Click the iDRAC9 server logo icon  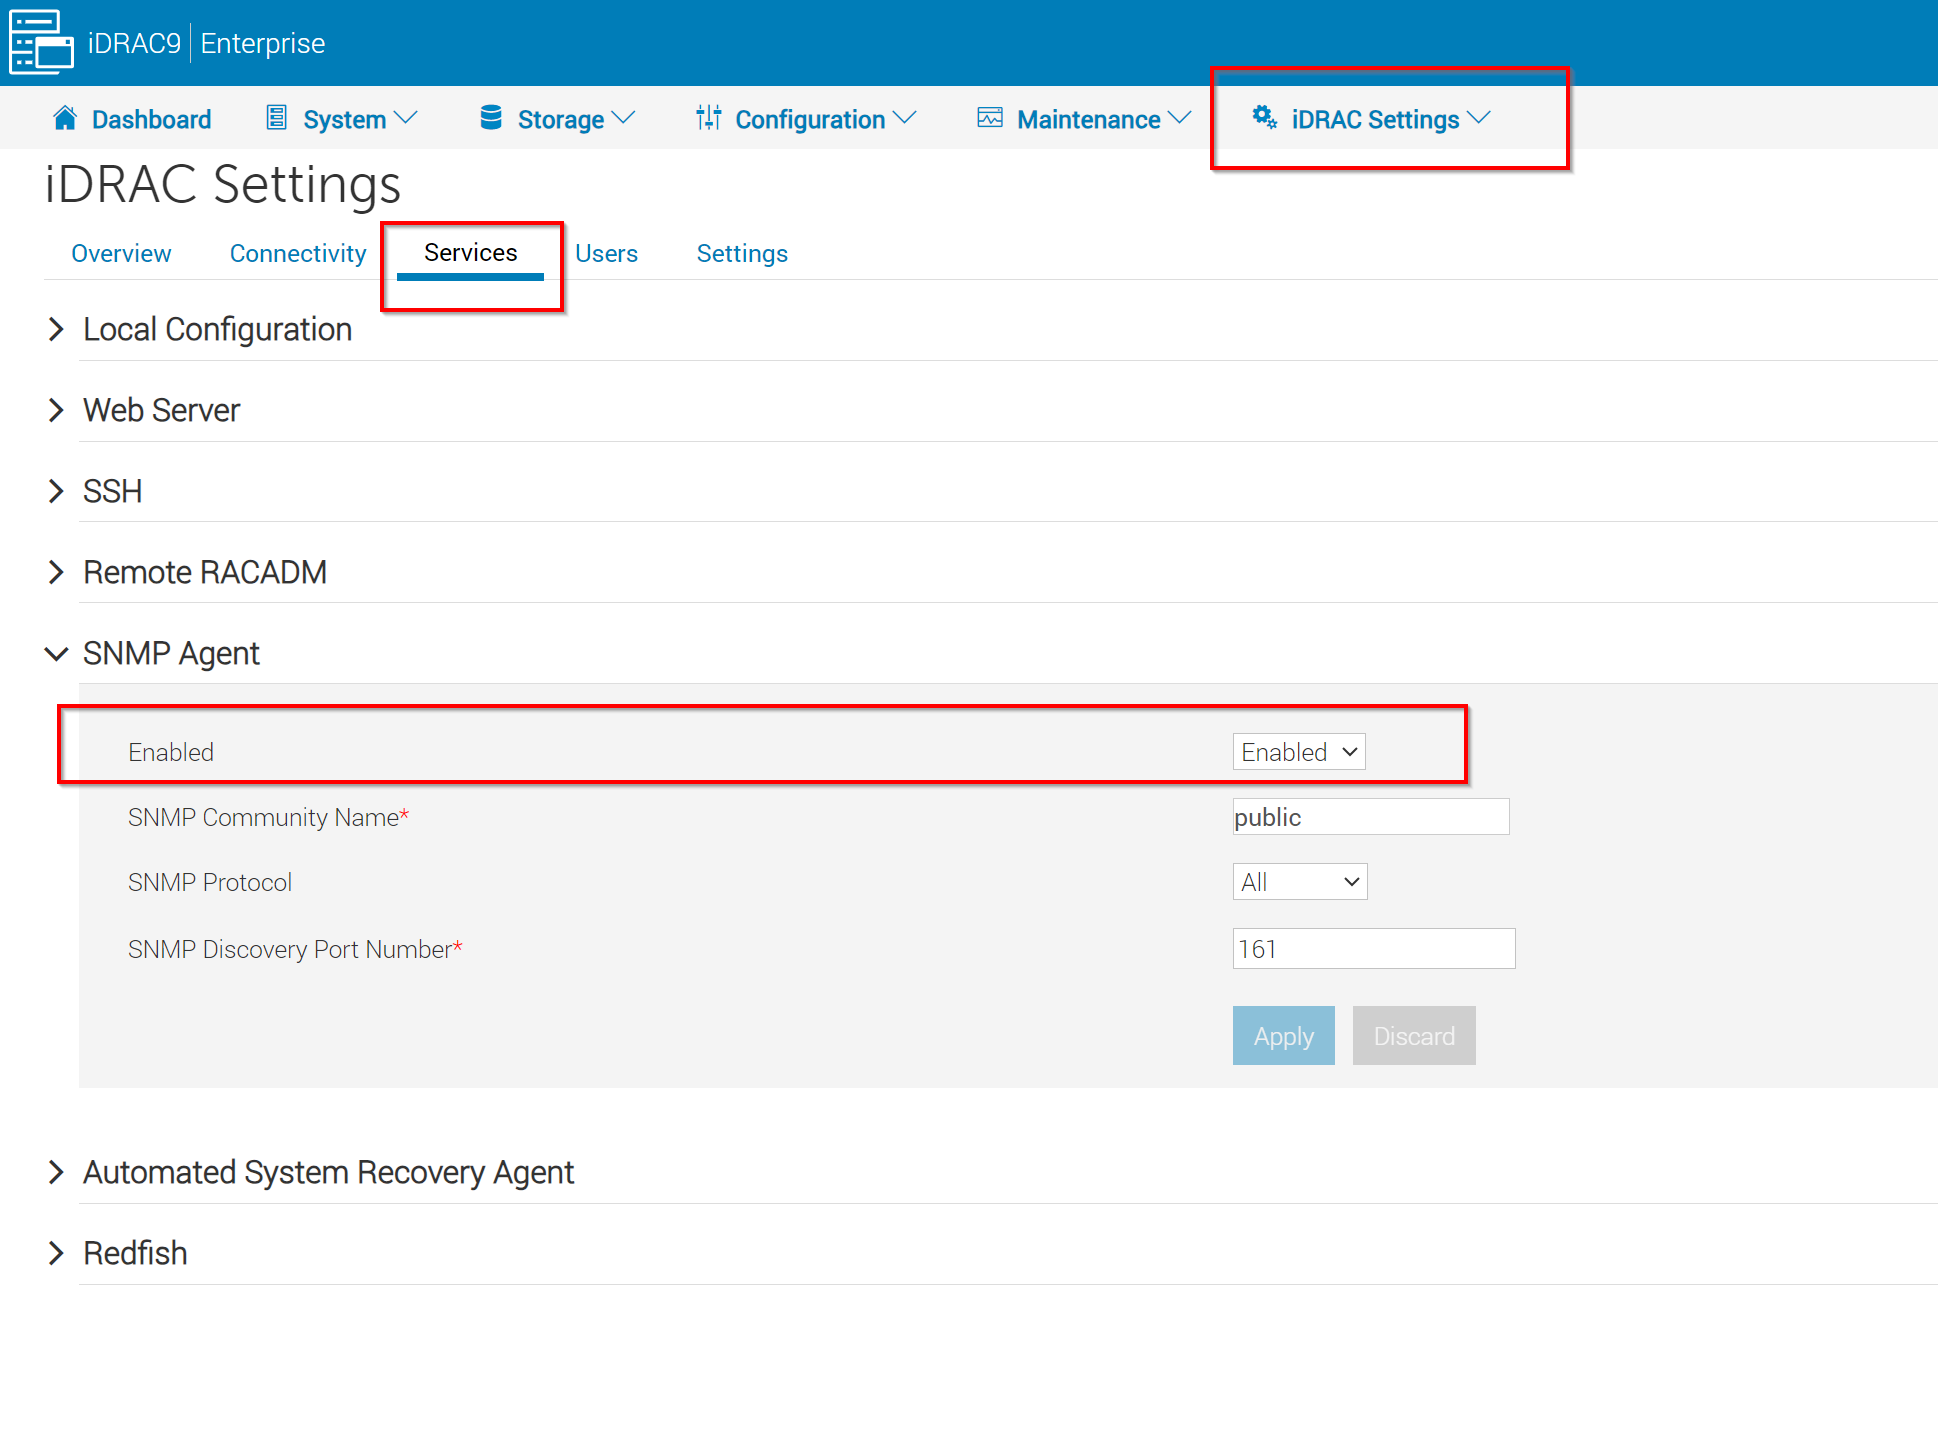tap(41, 42)
